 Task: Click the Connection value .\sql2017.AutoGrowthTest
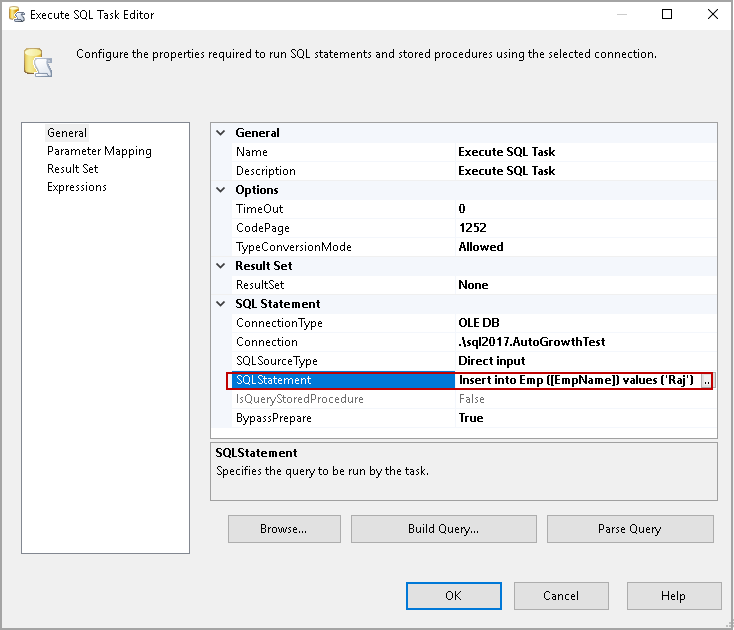(531, 342)
